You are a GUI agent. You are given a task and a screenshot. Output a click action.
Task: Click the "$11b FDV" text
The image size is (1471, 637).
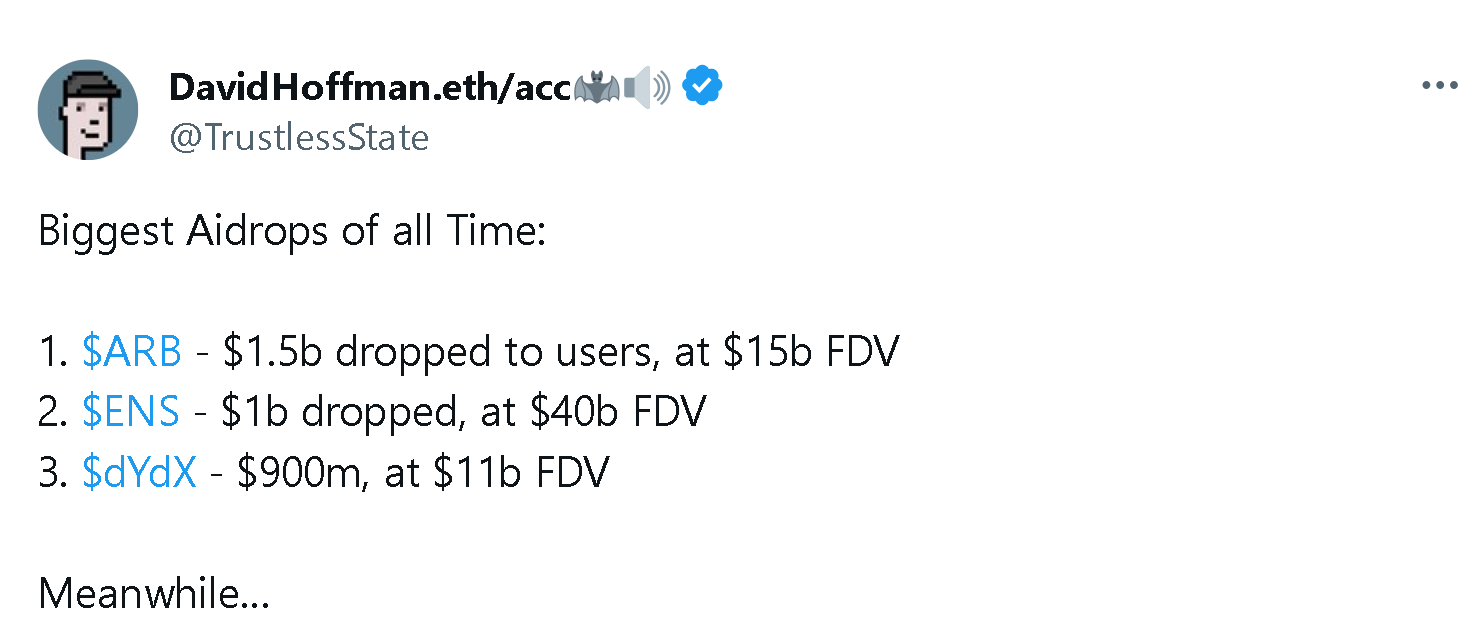(521, 472)
